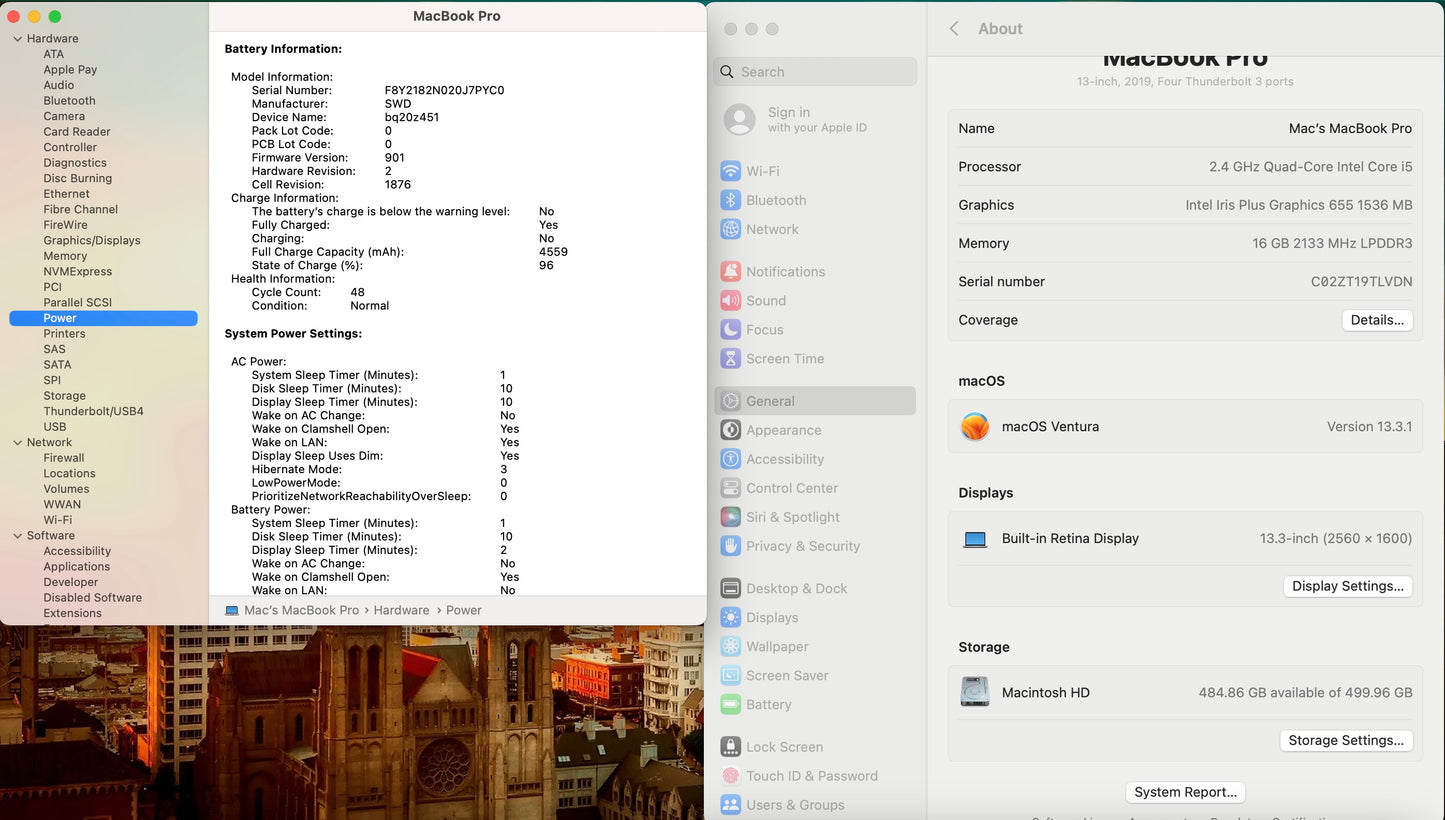Click the Macintosh HD drive icon

click(x=975, y=692)
